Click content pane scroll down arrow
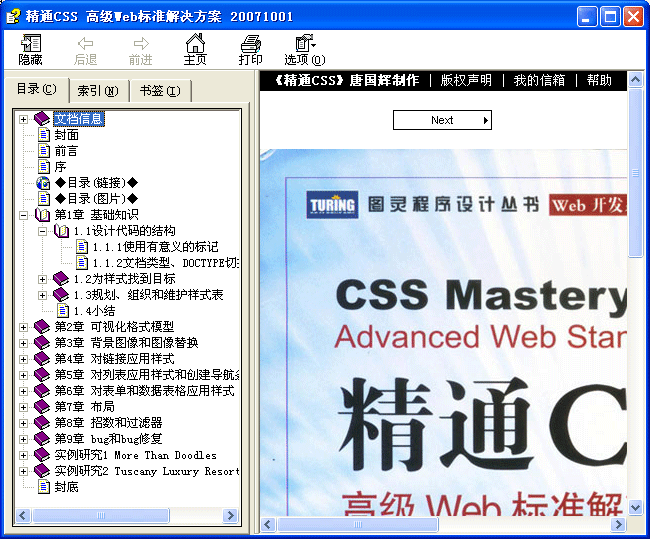This screenshot has width=650, height=539. (635, 507)
